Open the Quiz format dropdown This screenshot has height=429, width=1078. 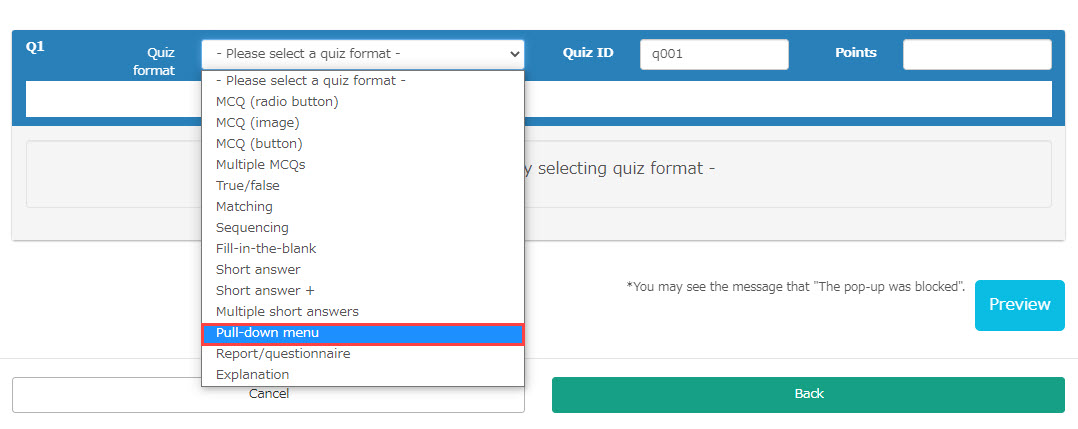(362, 54)
